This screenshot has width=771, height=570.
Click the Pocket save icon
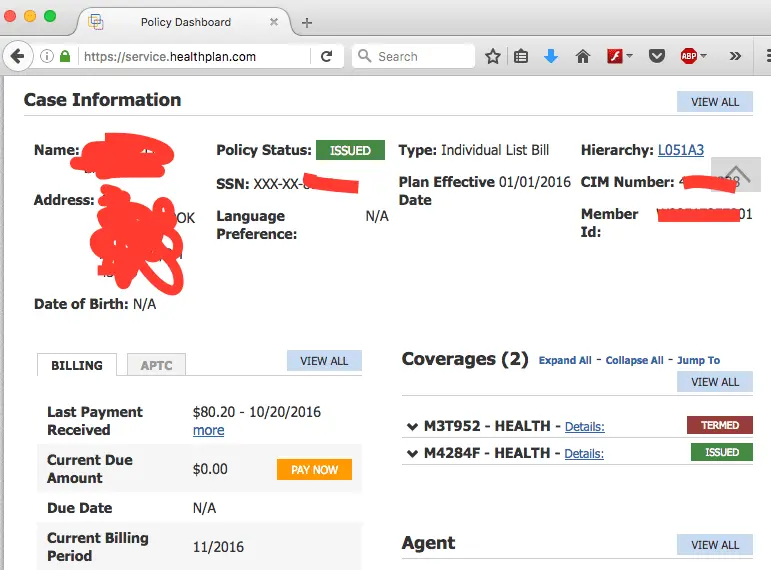[x=657, y=57]
